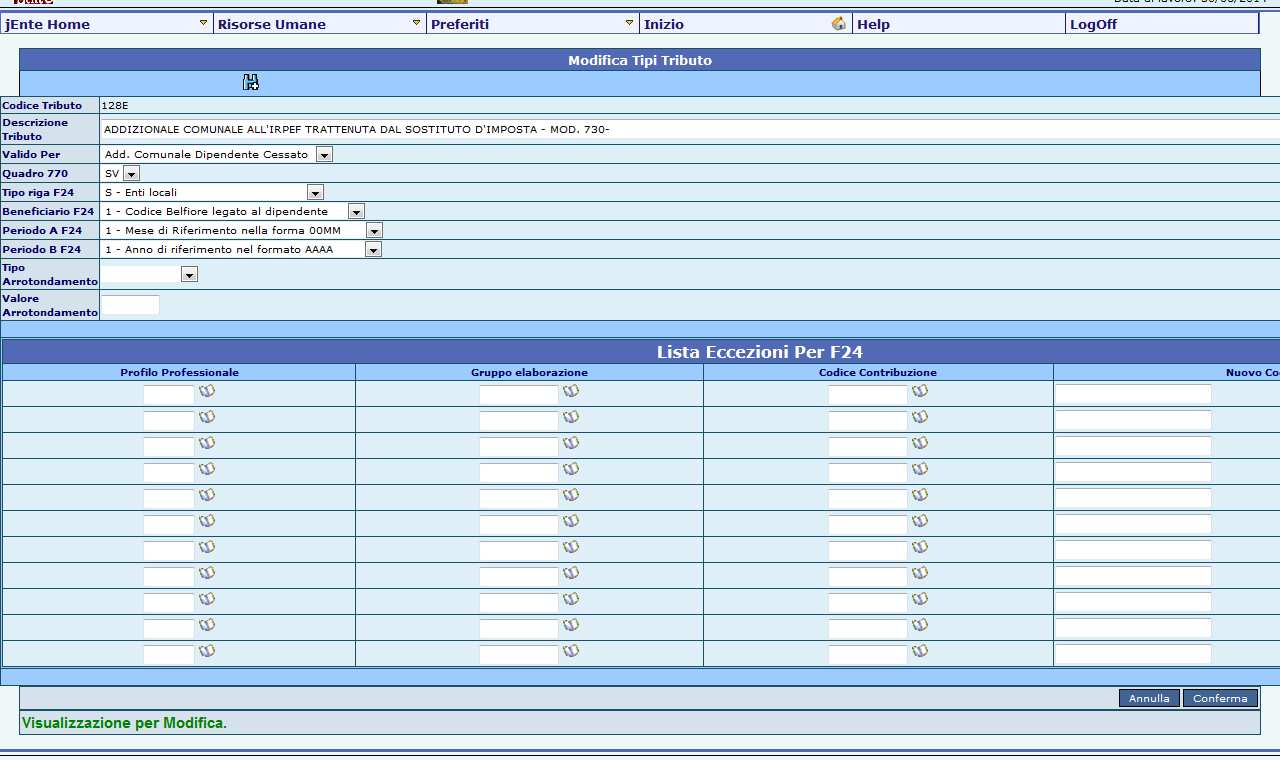Click the Gruppo elaborazione column header
This screenshot has width=1280, height=760.
(529, 372)
